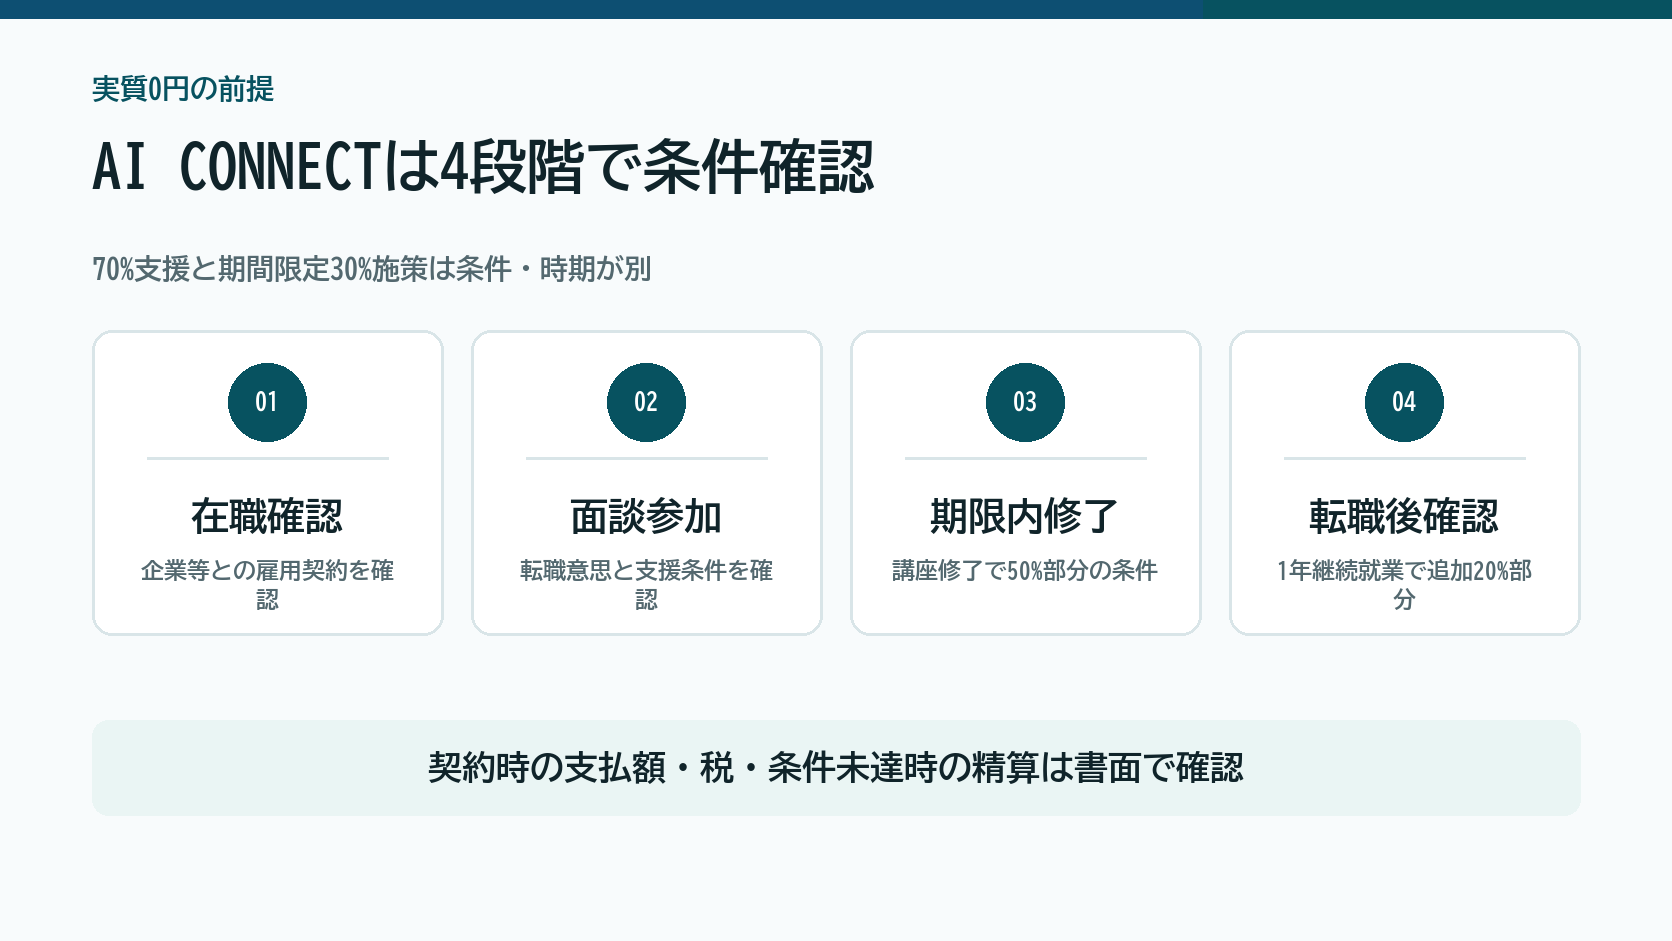The height and width of the screenshot is (941, 1672).
Task: Click the '面談参加' card heading
Action: pyautogui.click(x=646, y=517)
